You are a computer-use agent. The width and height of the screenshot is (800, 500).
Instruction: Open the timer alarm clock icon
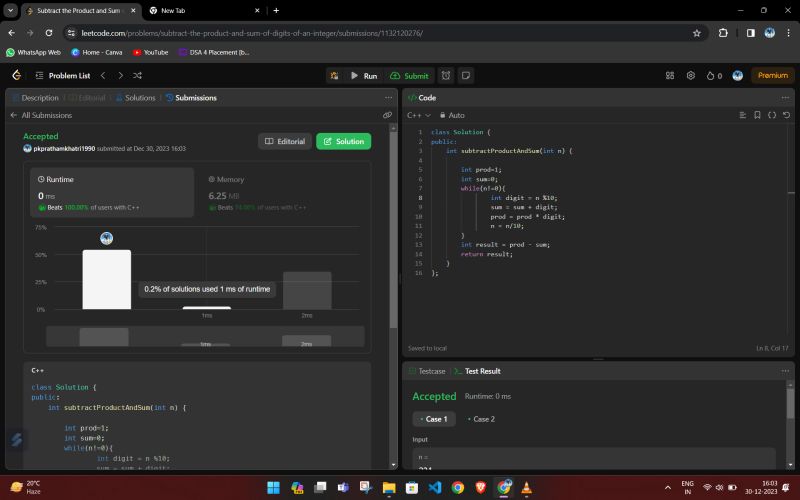[x=446, y=75]
